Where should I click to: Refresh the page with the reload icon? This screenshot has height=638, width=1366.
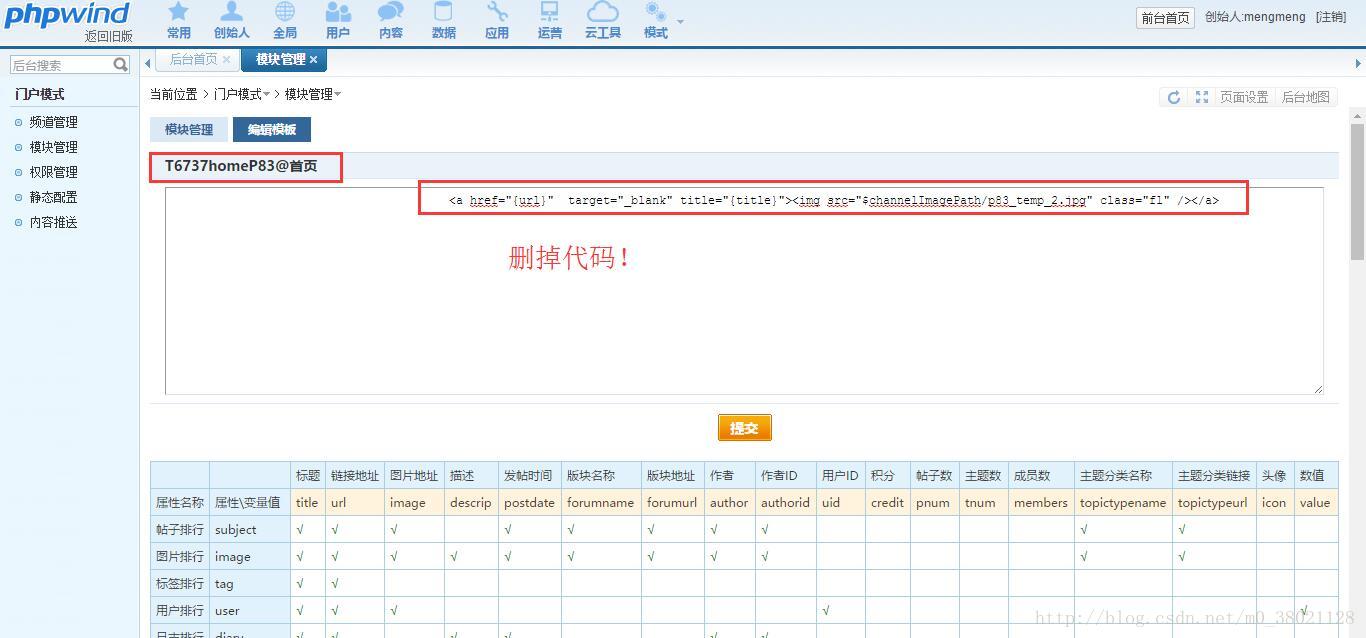(x=1174, y=97)
